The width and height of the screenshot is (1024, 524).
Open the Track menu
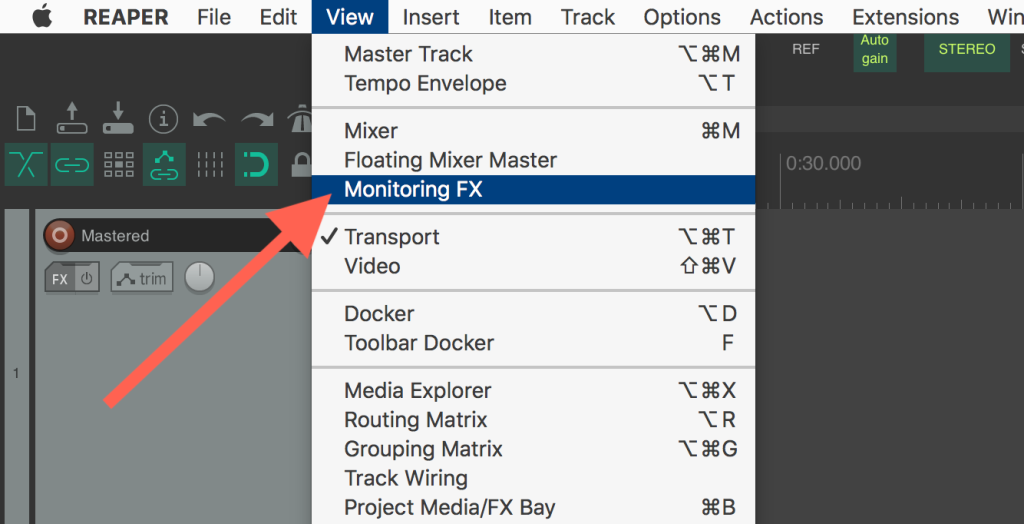588,17
